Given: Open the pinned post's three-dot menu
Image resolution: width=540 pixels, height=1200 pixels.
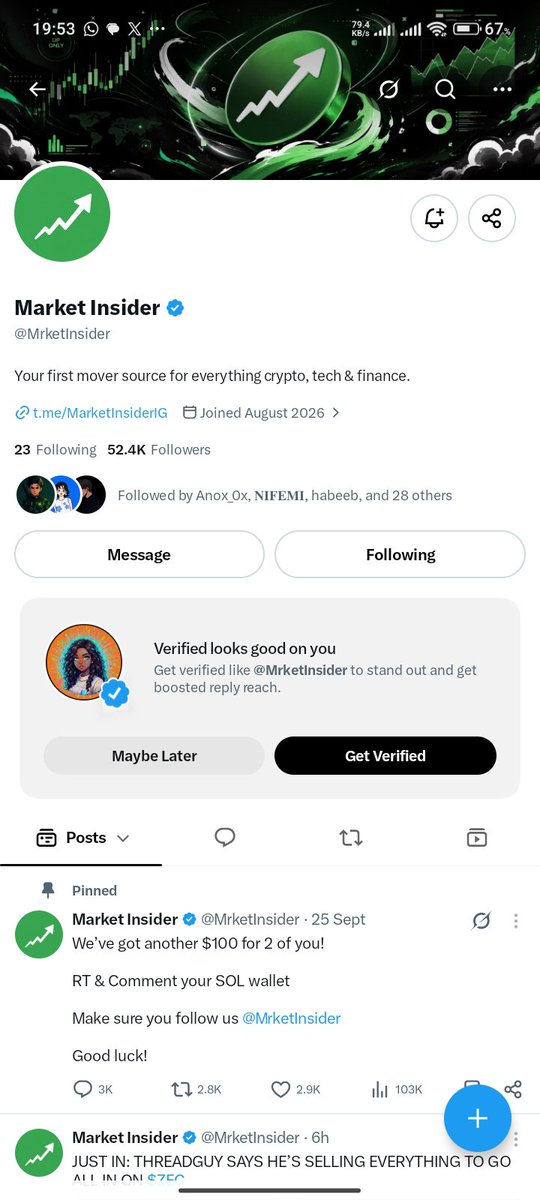Looking at the screenshot, I should point(516,921).
